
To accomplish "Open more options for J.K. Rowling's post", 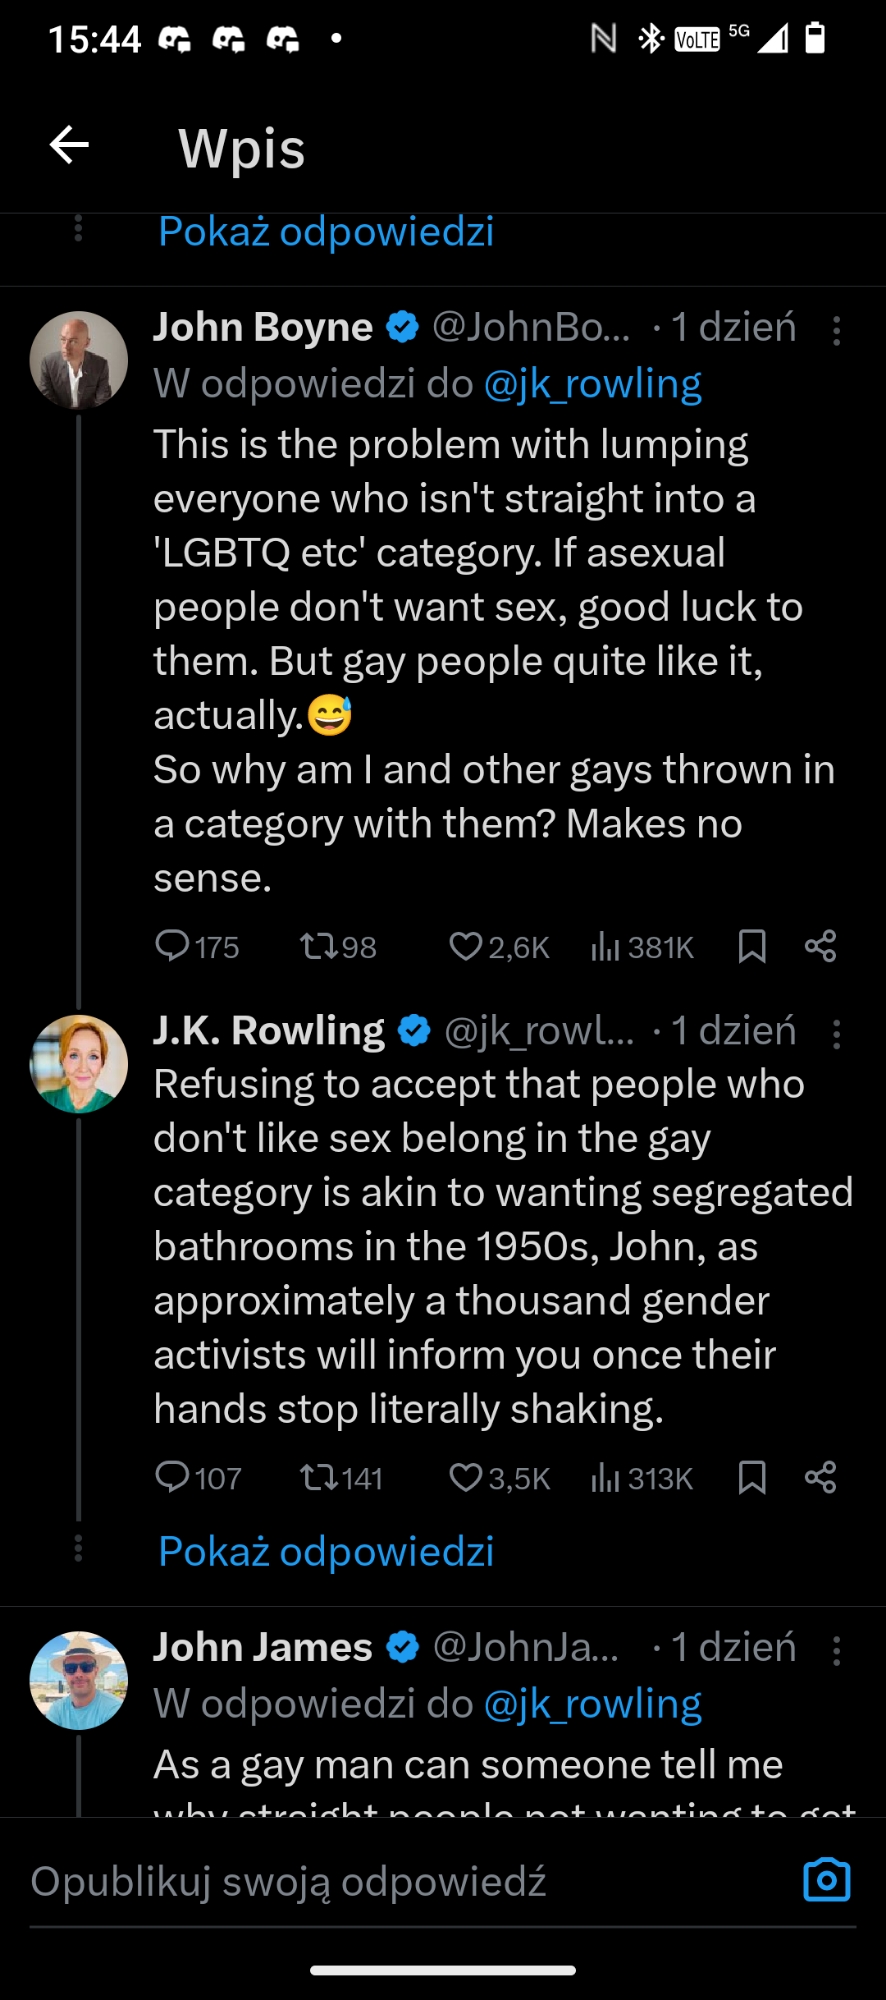I will pyautogui.click(x=837, y=1033).
